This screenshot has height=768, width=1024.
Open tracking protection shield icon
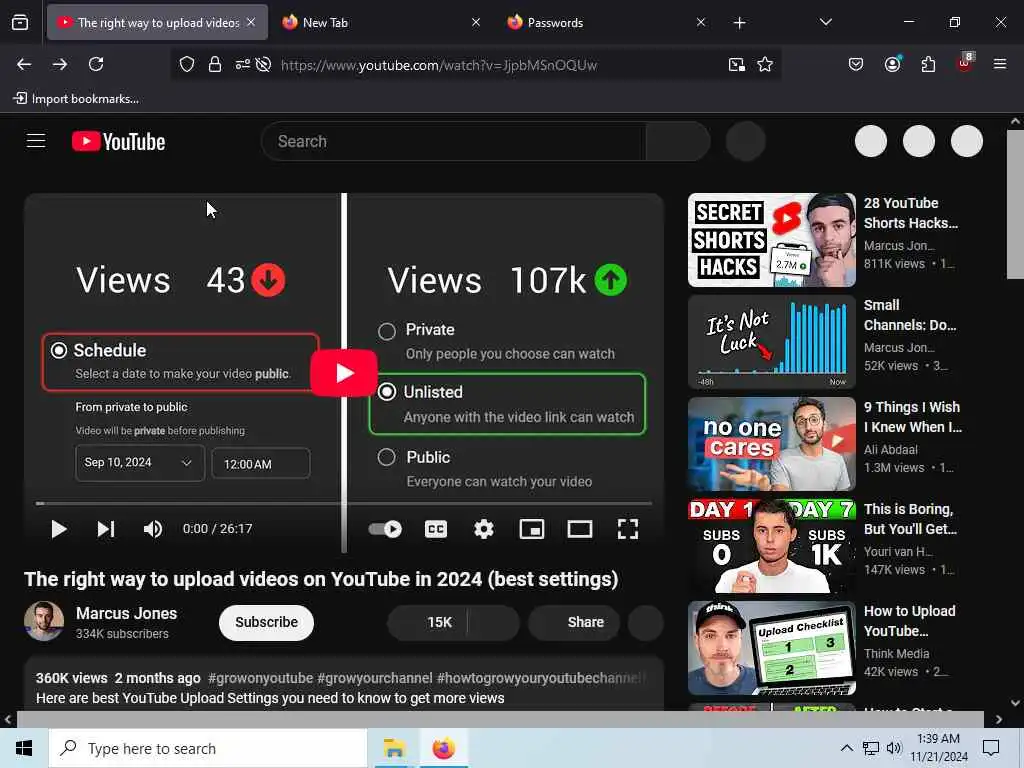[x=187, y=65]
